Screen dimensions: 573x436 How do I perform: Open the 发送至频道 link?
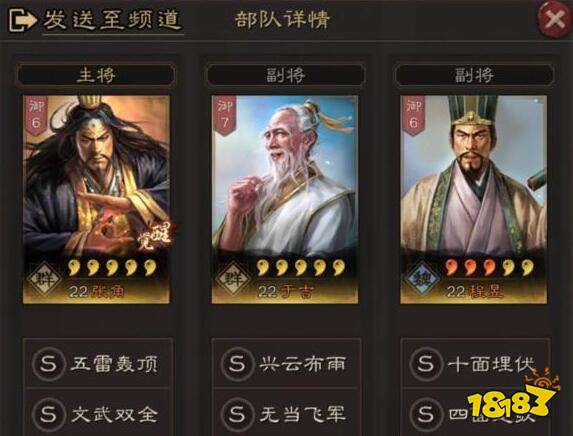113,20
